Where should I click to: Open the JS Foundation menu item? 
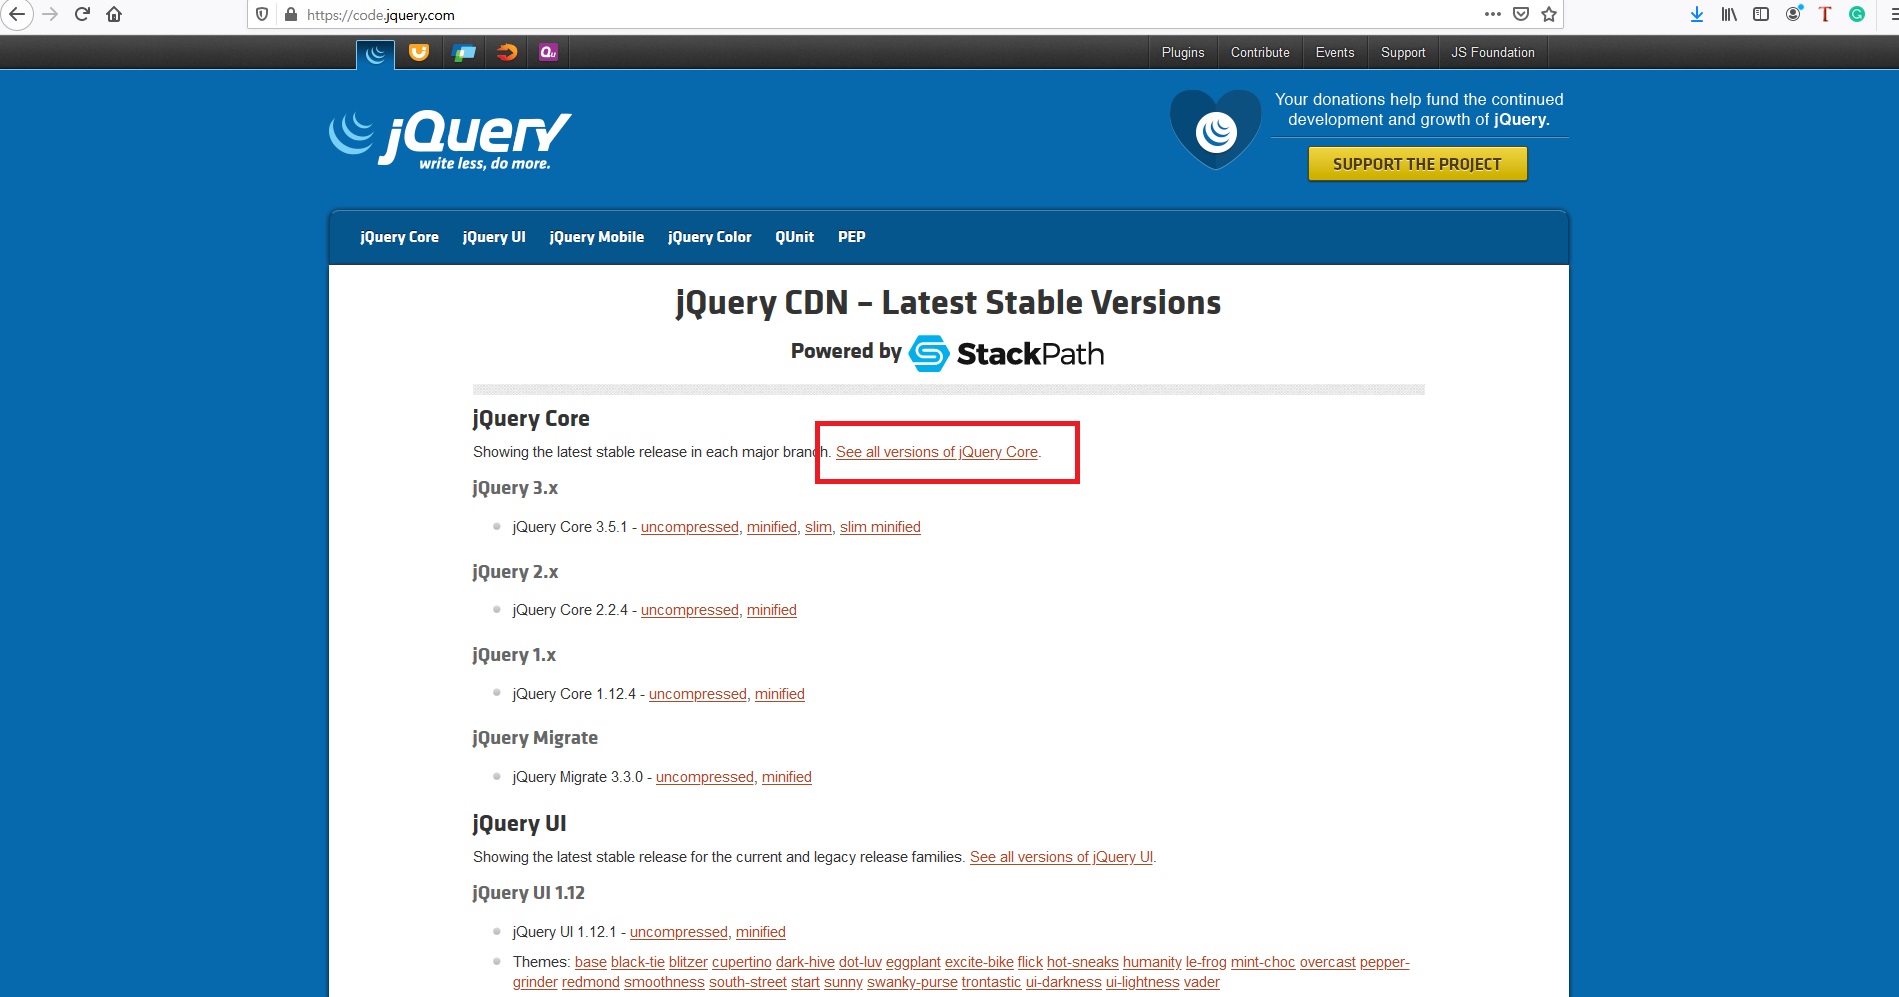click(x=1493, y=53)
